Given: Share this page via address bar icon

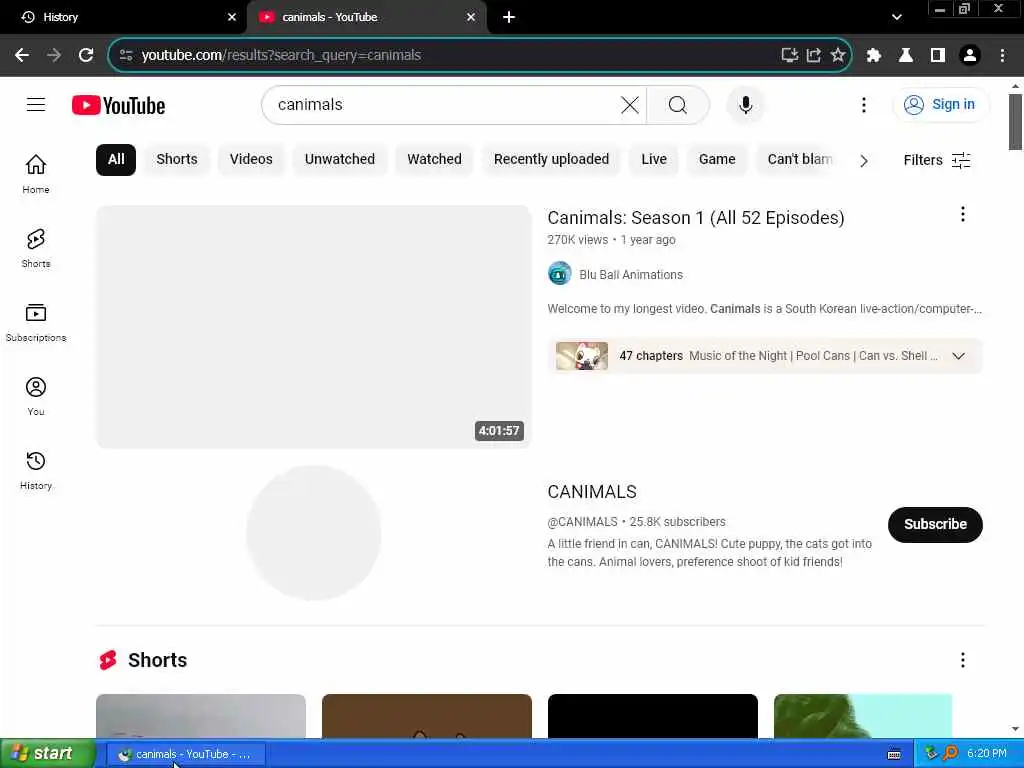Looking at the screenshot, I should click(813, 55).
